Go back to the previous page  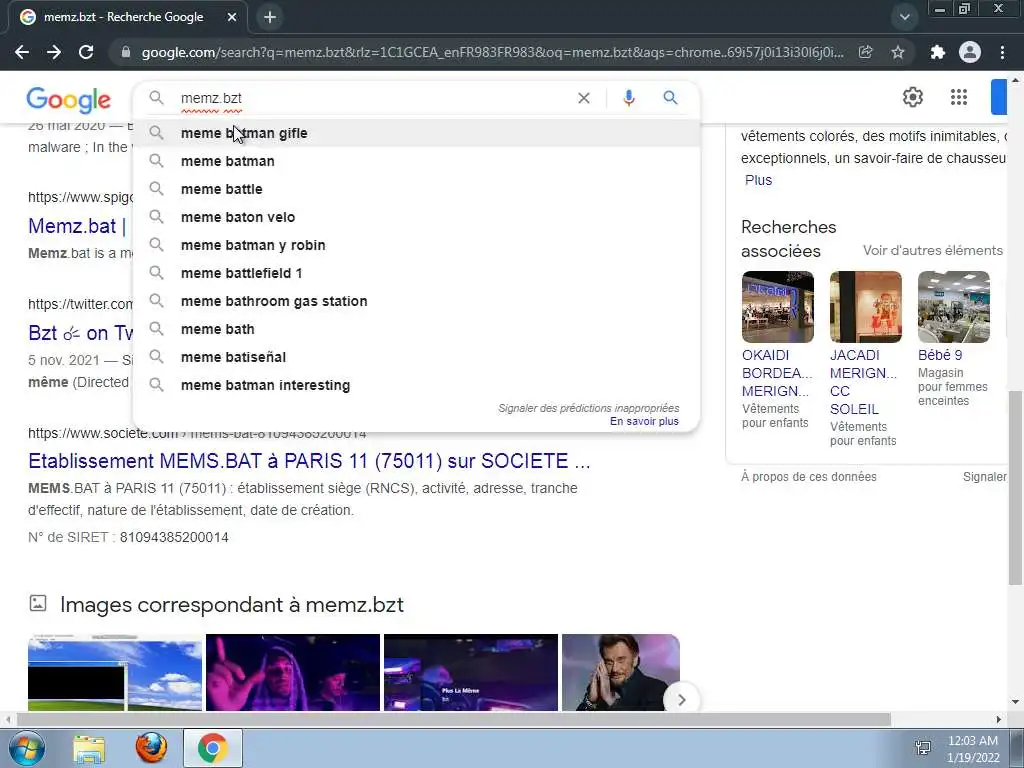(x=22, y=52)
